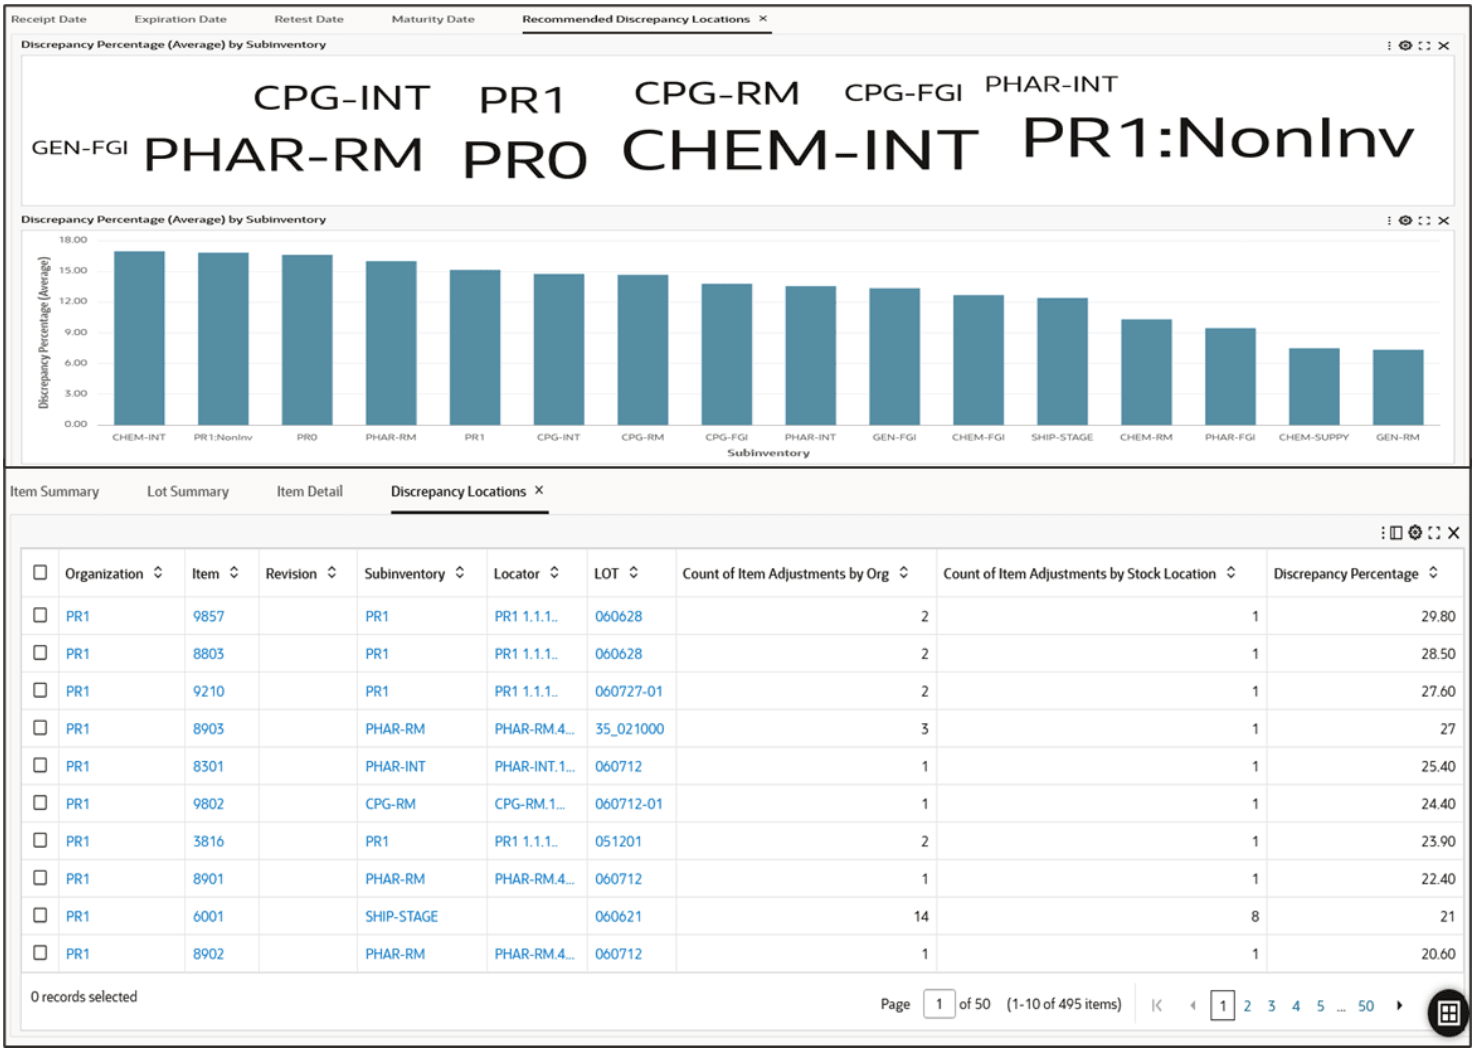Image resolution: width=1474 pixels, height=1050 pixels.
Task: Click the 29.80 discrepancy percentage value
Action: 1438,617
